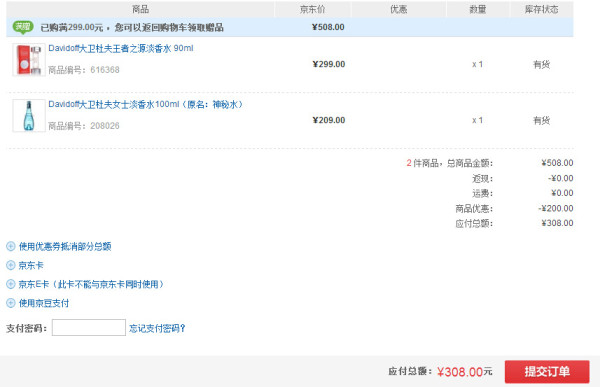This screenshot has width=600, height=387.
Task: Click the total goods amount ¥508.00 value
Action: (x=557, y=163)
